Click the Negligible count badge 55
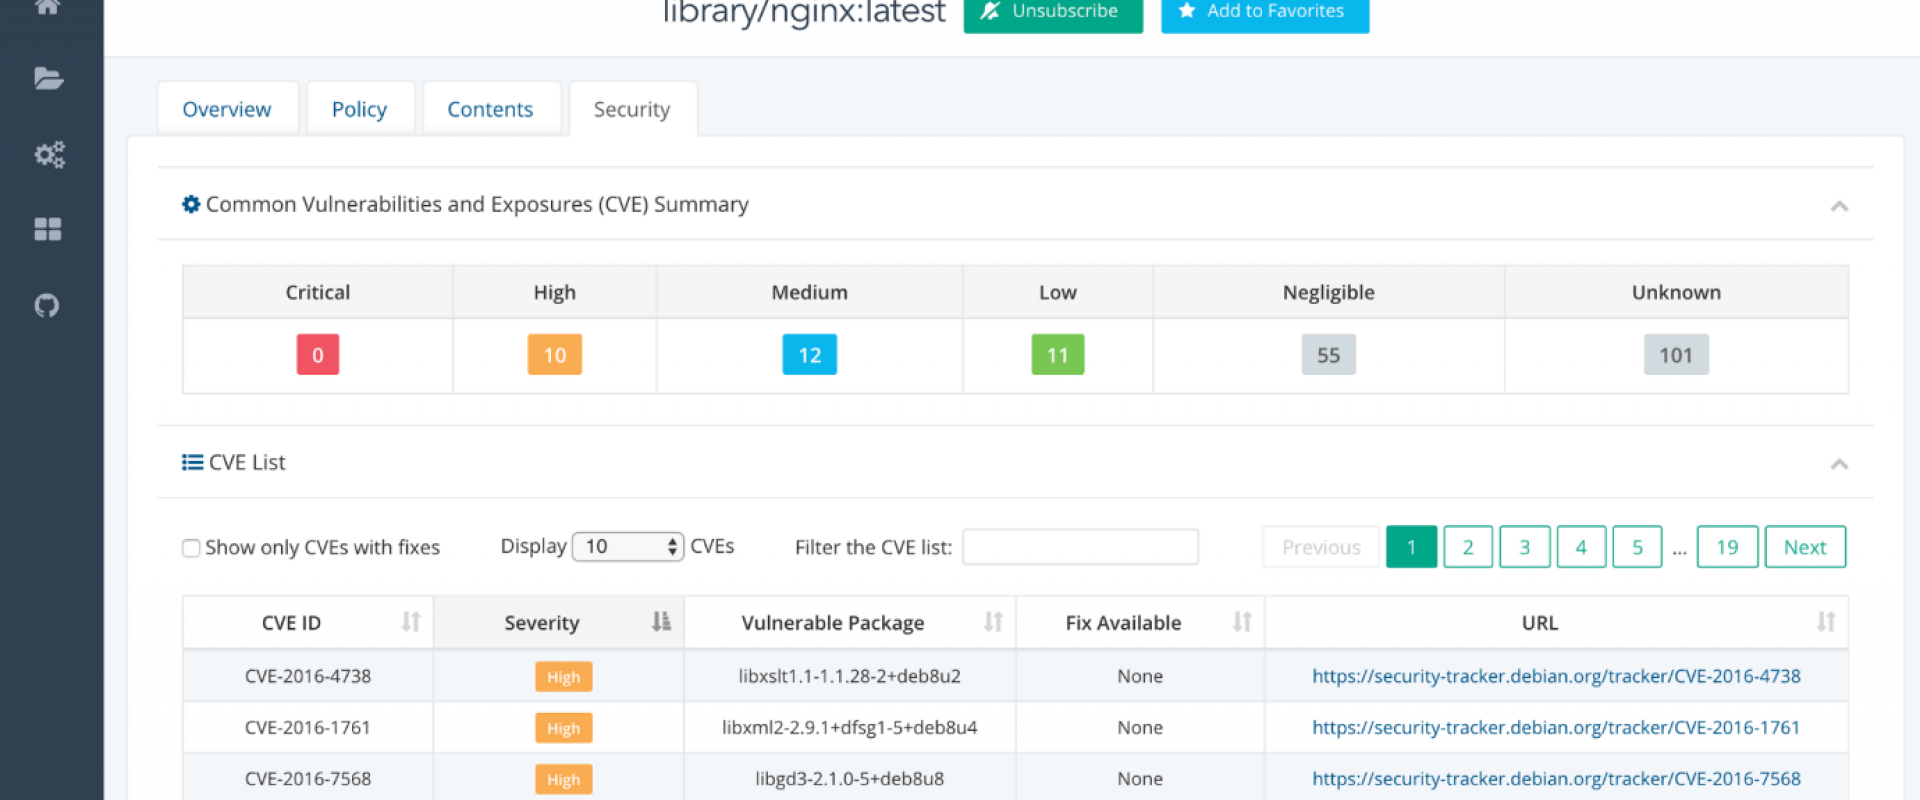Viewport: 1920px width, 800px height. [1328, 355]
